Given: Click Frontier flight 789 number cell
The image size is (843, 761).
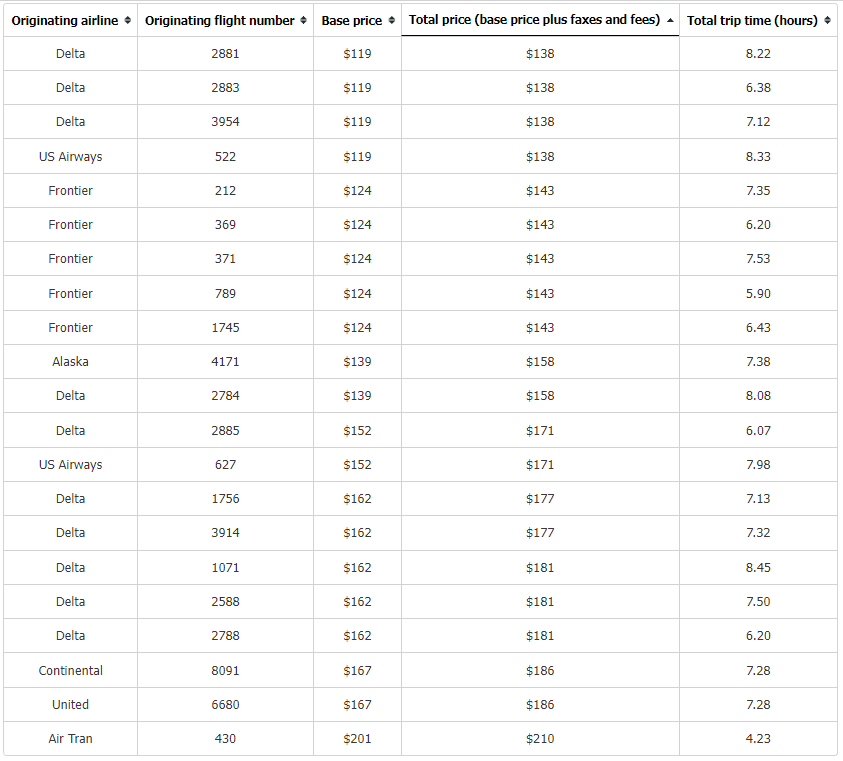Looking at the screenshot, I should [225, 294].
